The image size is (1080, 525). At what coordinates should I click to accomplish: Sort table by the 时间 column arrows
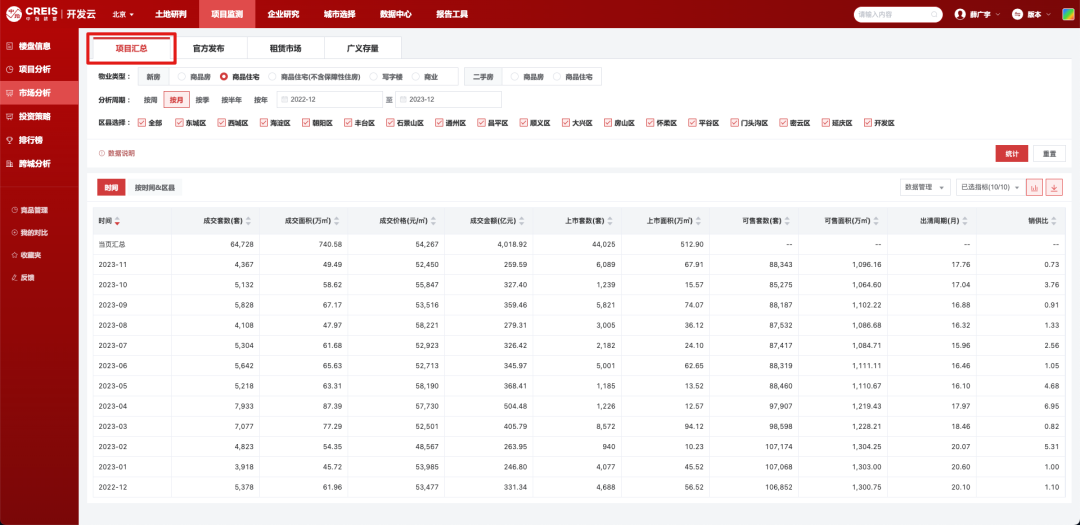[118, 222]
